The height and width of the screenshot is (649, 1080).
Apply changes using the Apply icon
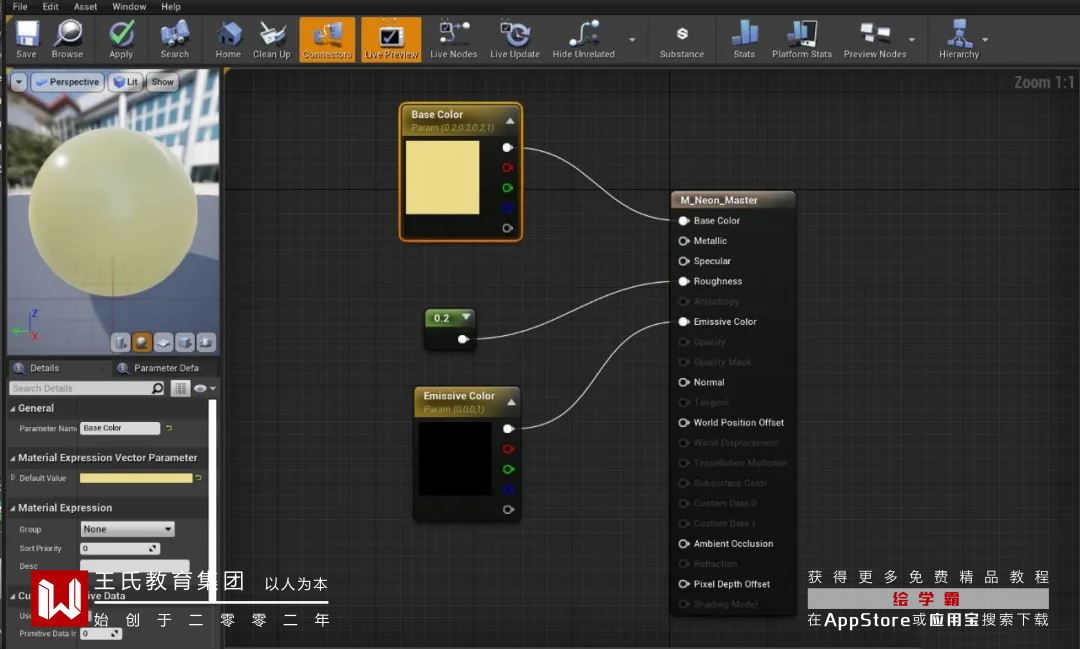121,39
